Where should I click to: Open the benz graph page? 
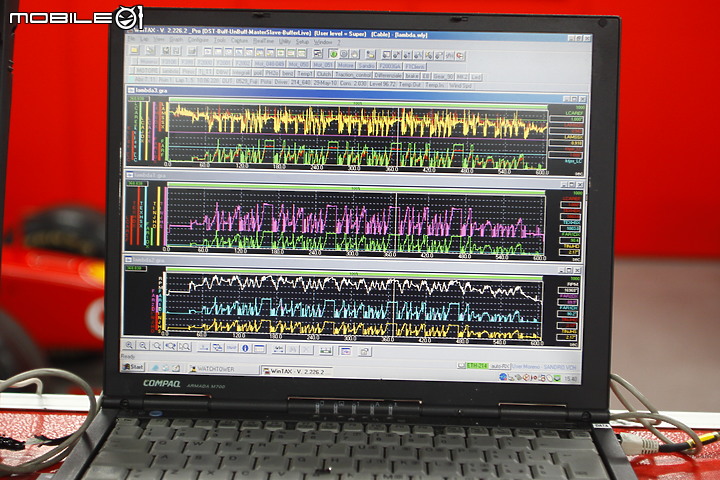click(287, 73)
